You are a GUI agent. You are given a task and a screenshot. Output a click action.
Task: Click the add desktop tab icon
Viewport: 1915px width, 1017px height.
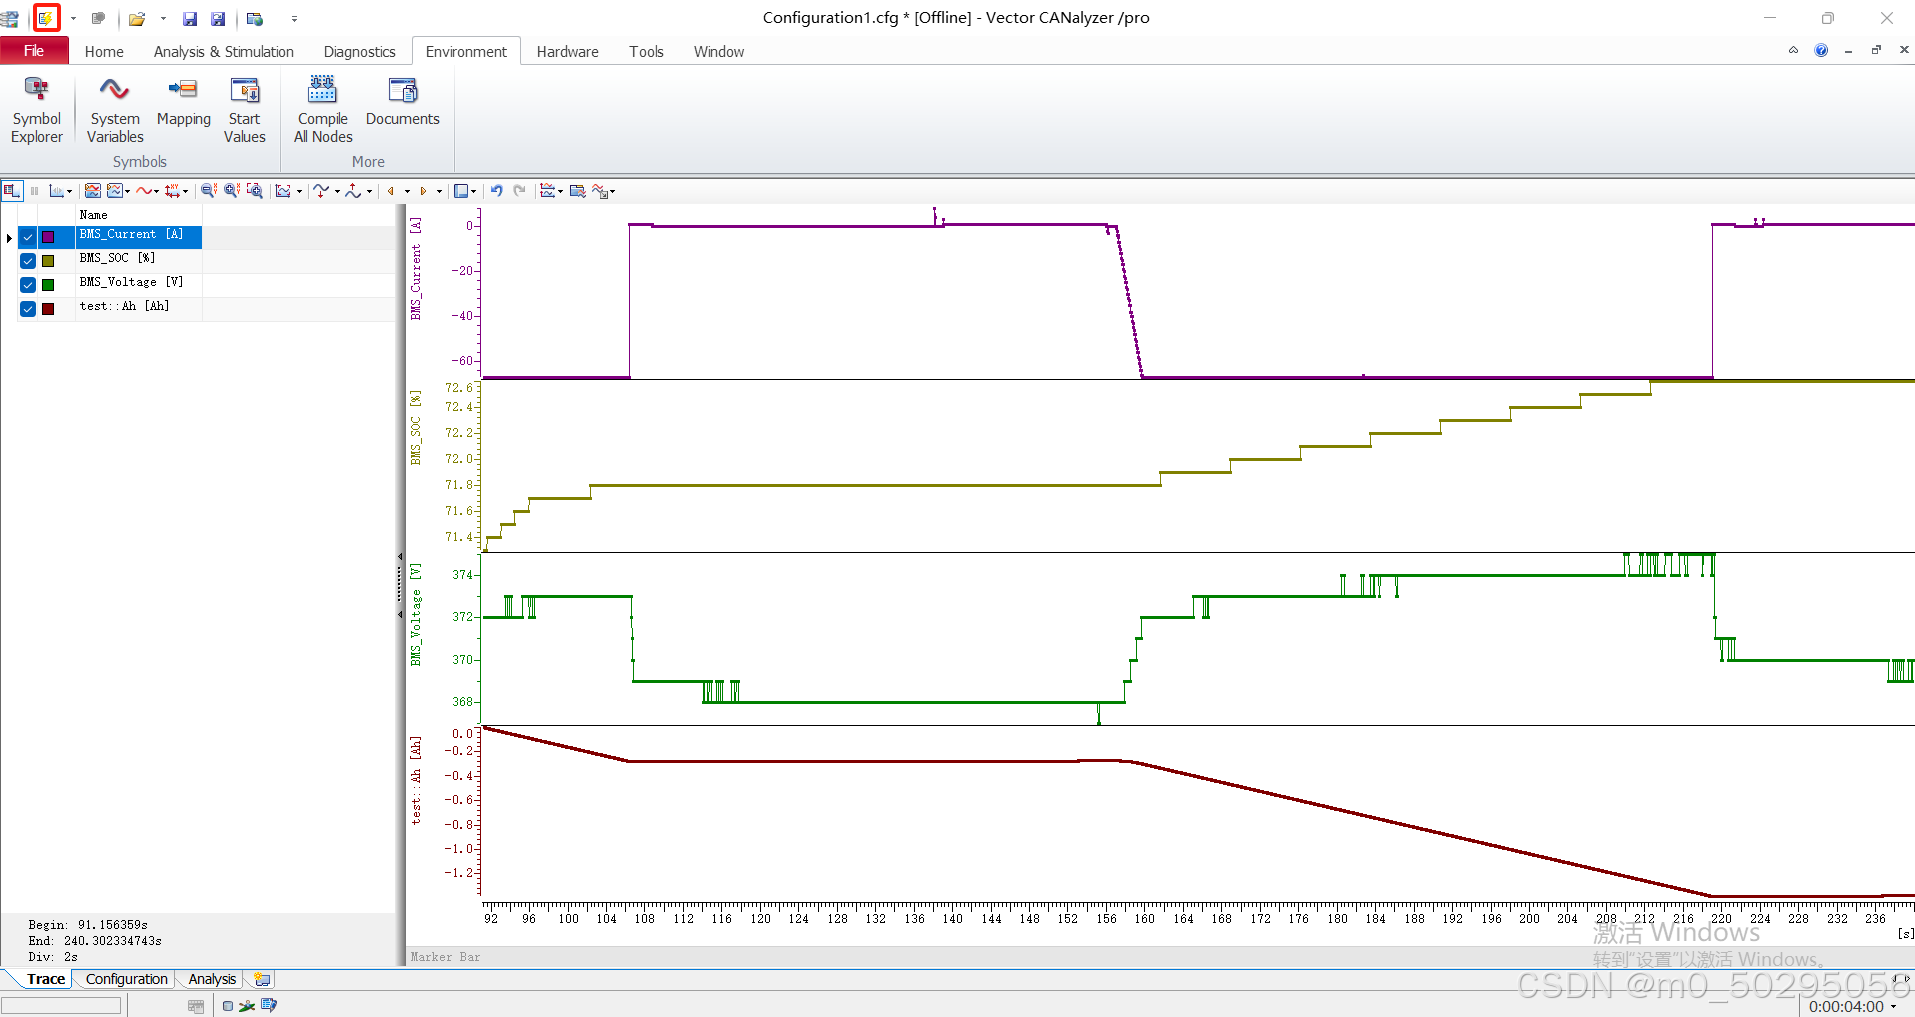pos(262,979)
